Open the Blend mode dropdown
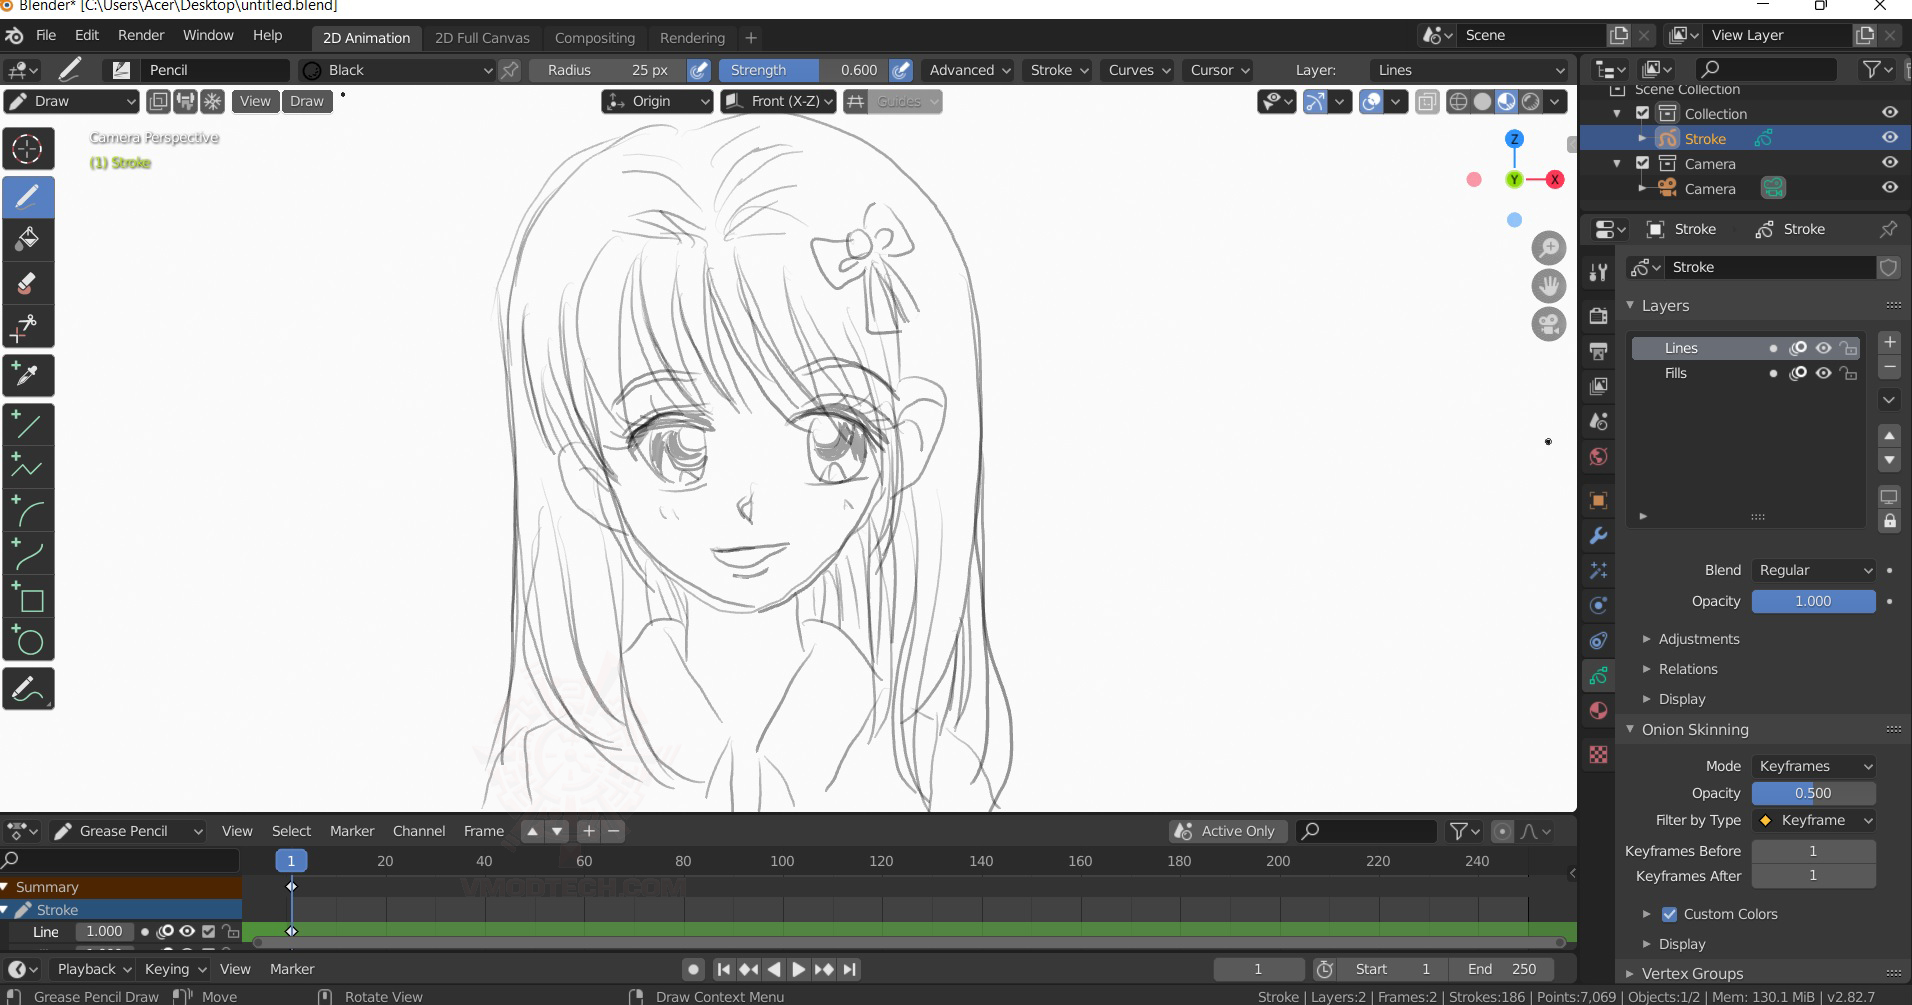Viewport: 1912px width, 1005px height. click(x=1813, y=570)
